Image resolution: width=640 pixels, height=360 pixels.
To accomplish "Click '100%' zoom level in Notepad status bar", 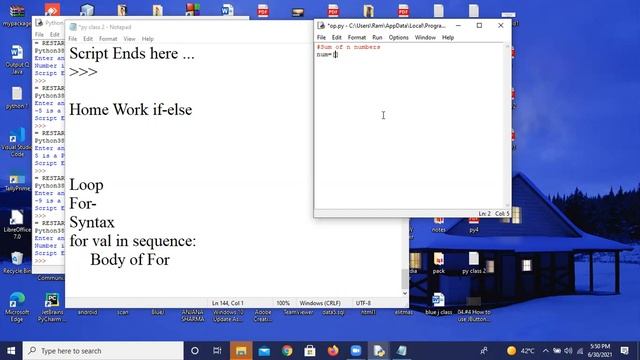I will pos(283,303).
